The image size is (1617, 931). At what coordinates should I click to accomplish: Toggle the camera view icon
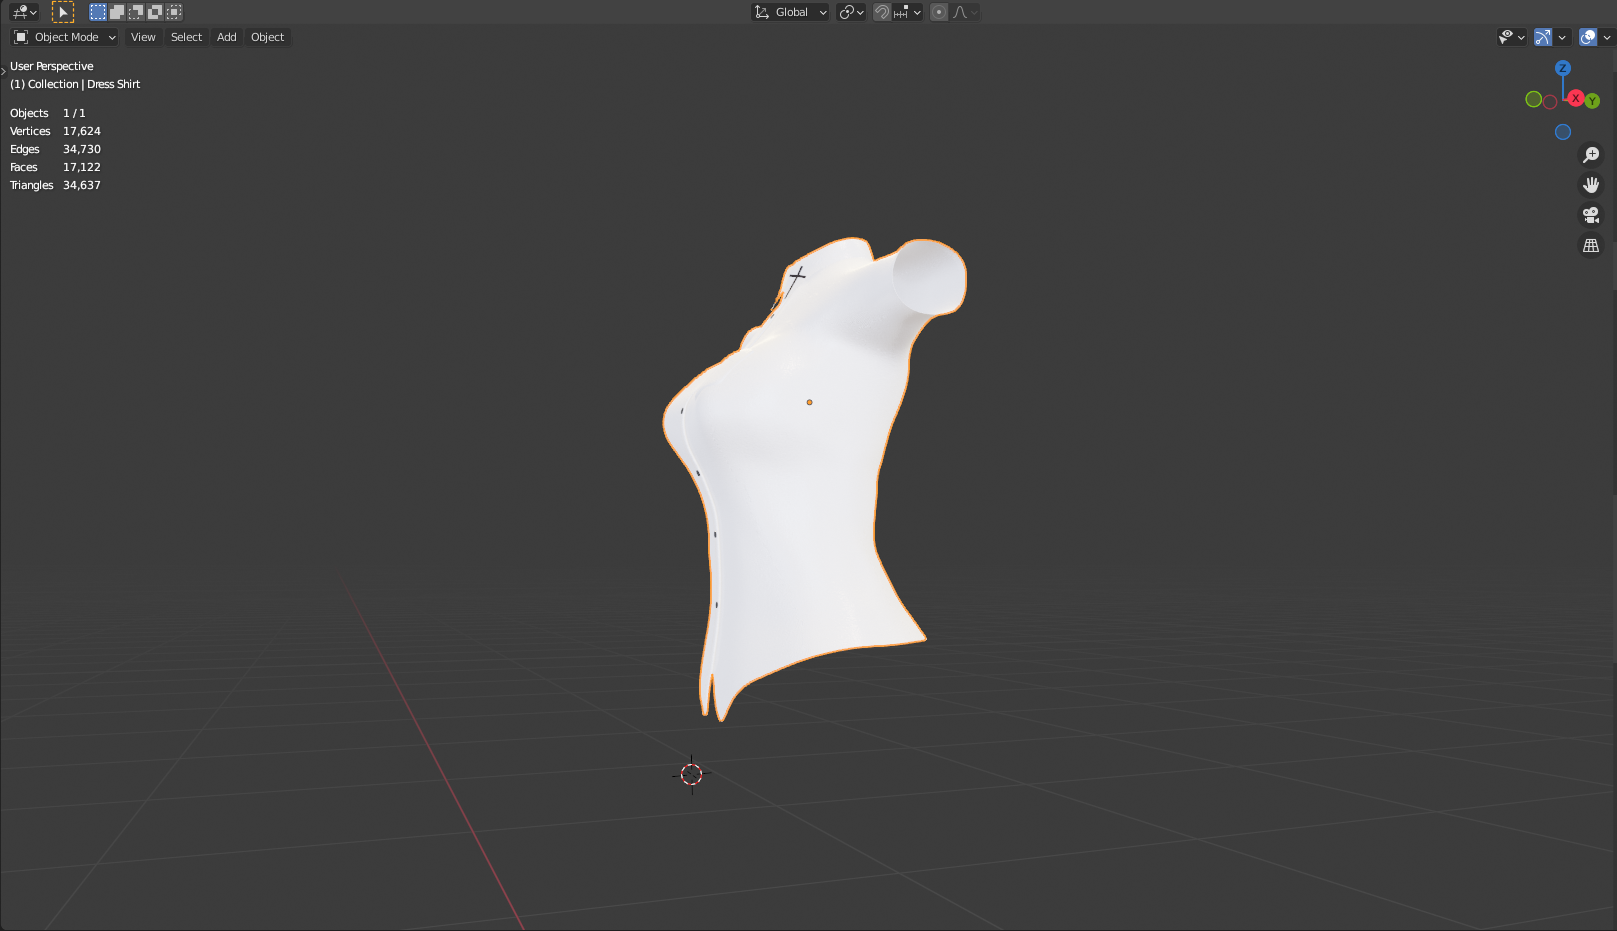tap(1591, 215)
